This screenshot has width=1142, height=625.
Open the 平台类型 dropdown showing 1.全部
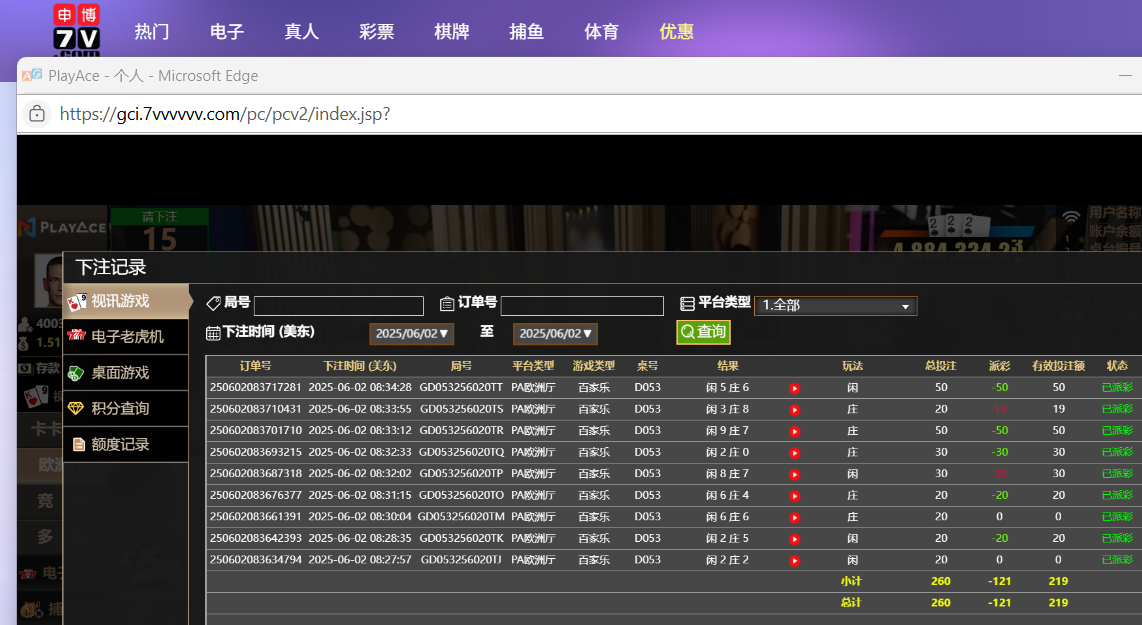(x=835, y=306)
